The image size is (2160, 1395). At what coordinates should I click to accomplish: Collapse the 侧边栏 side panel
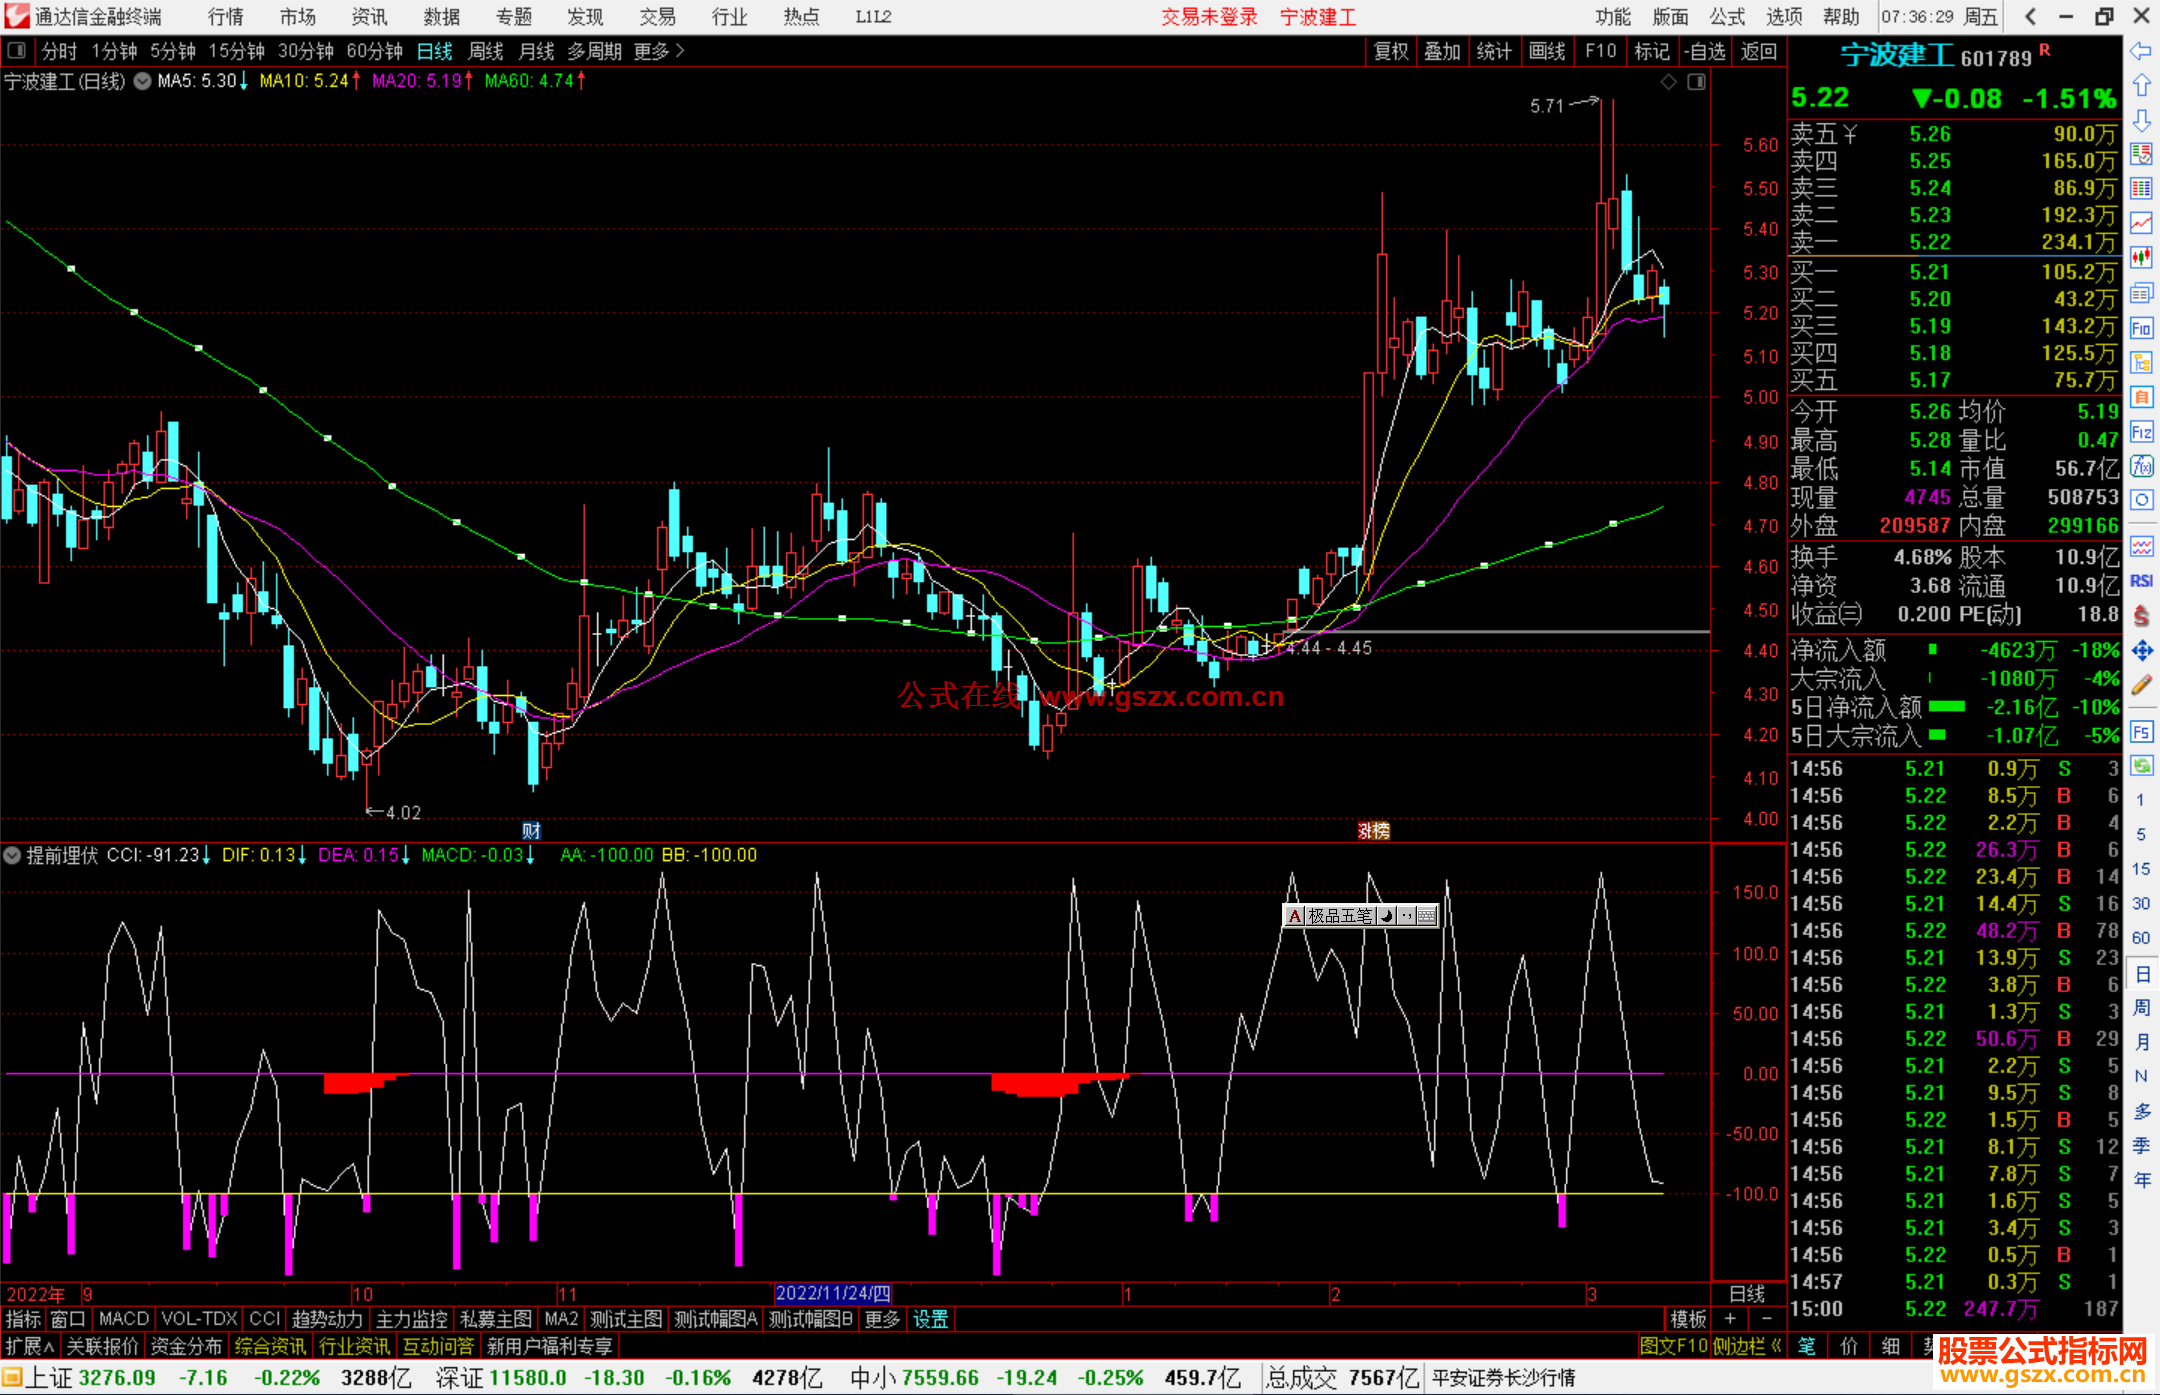(1748, 1346)
